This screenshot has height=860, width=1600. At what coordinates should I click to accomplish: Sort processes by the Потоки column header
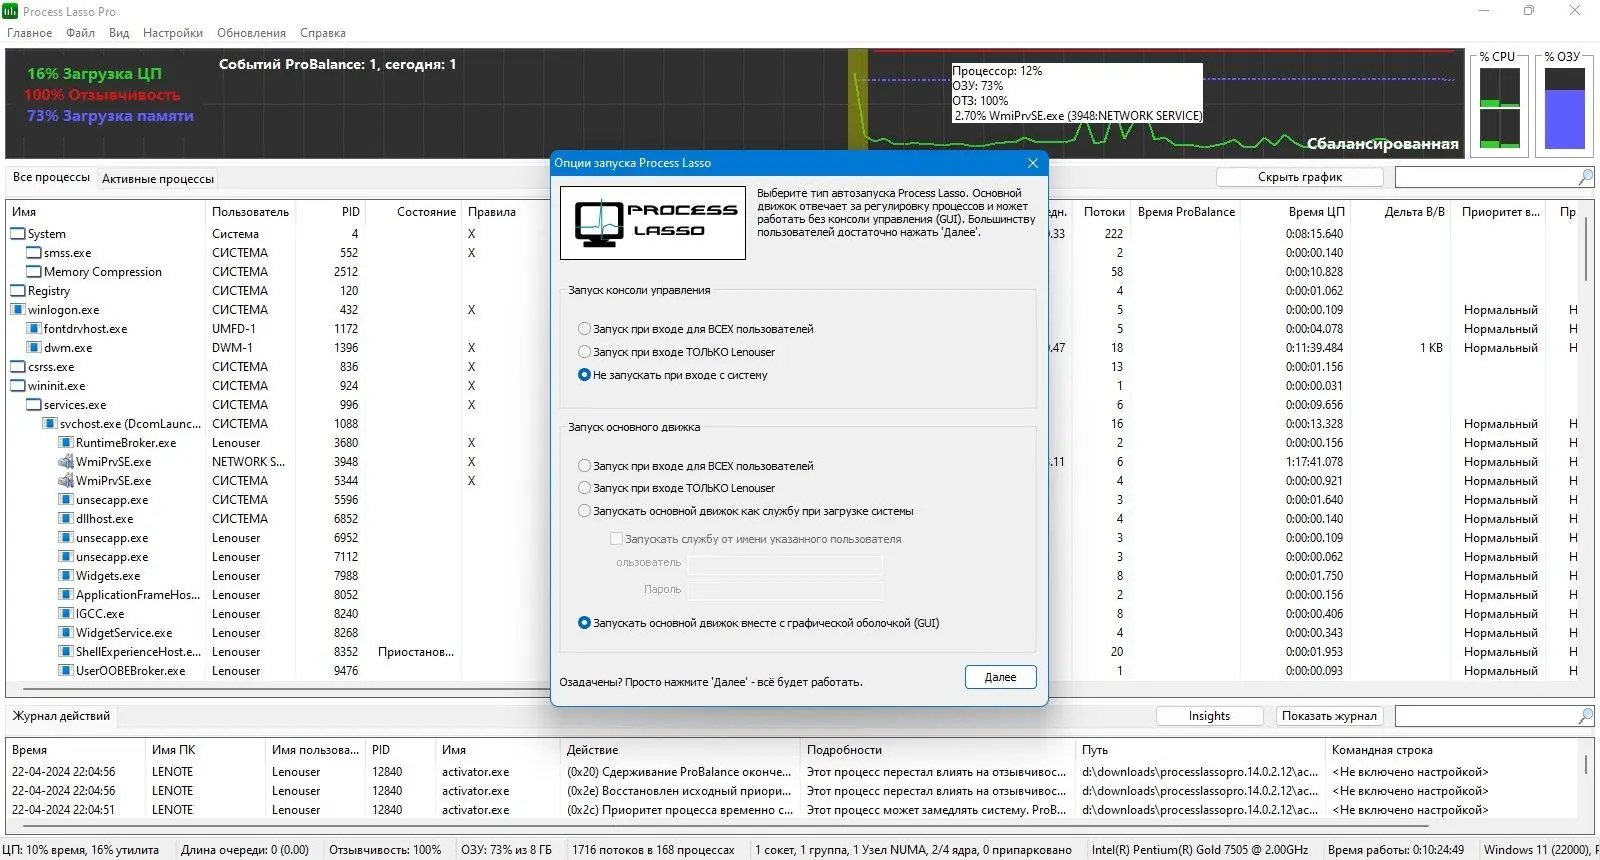click(1103, 212)
